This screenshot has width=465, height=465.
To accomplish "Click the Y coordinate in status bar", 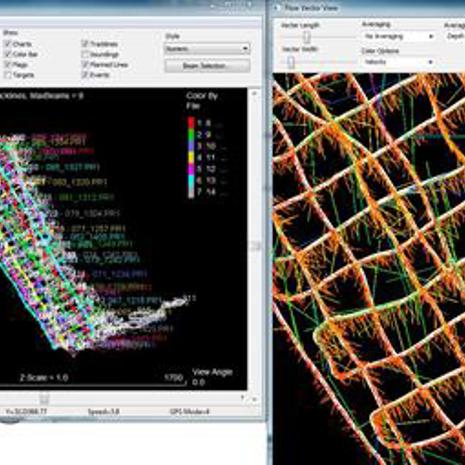I will click(x=26, y=411).
